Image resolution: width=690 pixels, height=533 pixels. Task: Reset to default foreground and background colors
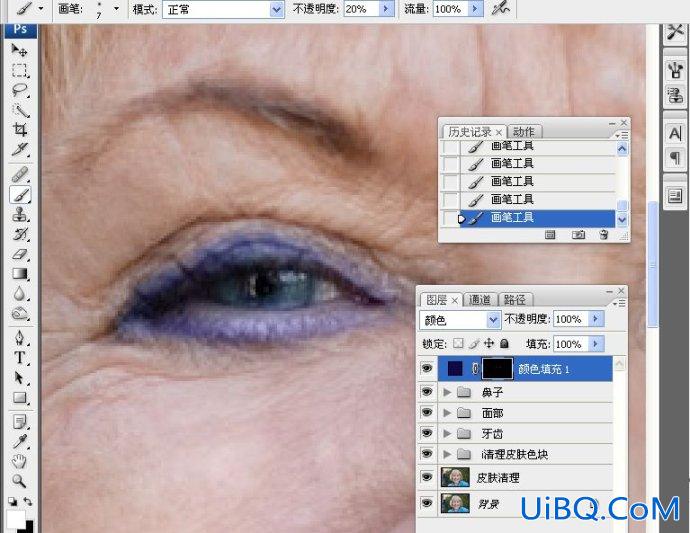click(x=13, y=501)
